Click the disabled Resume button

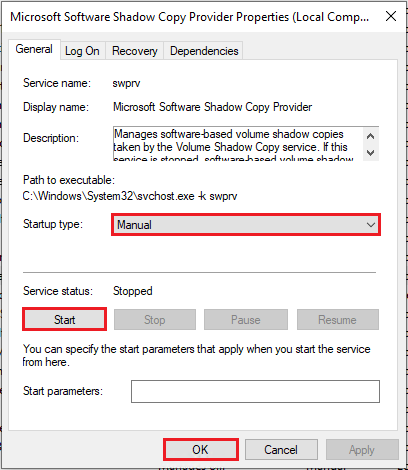click(337, 320)
